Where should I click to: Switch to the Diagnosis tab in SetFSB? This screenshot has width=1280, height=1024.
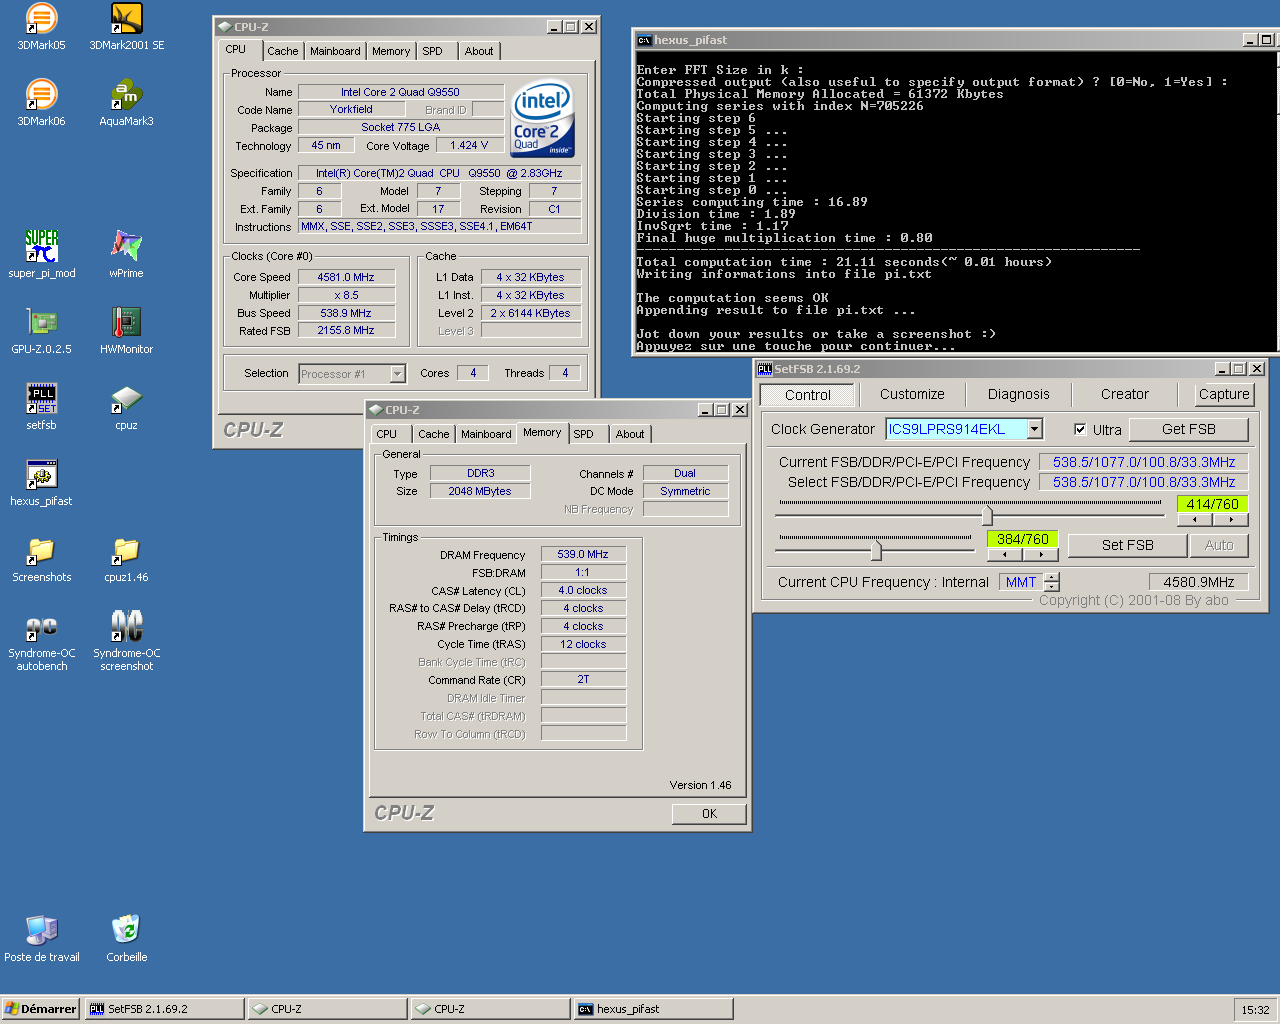pyautogui.click(x=1018, y=394)
